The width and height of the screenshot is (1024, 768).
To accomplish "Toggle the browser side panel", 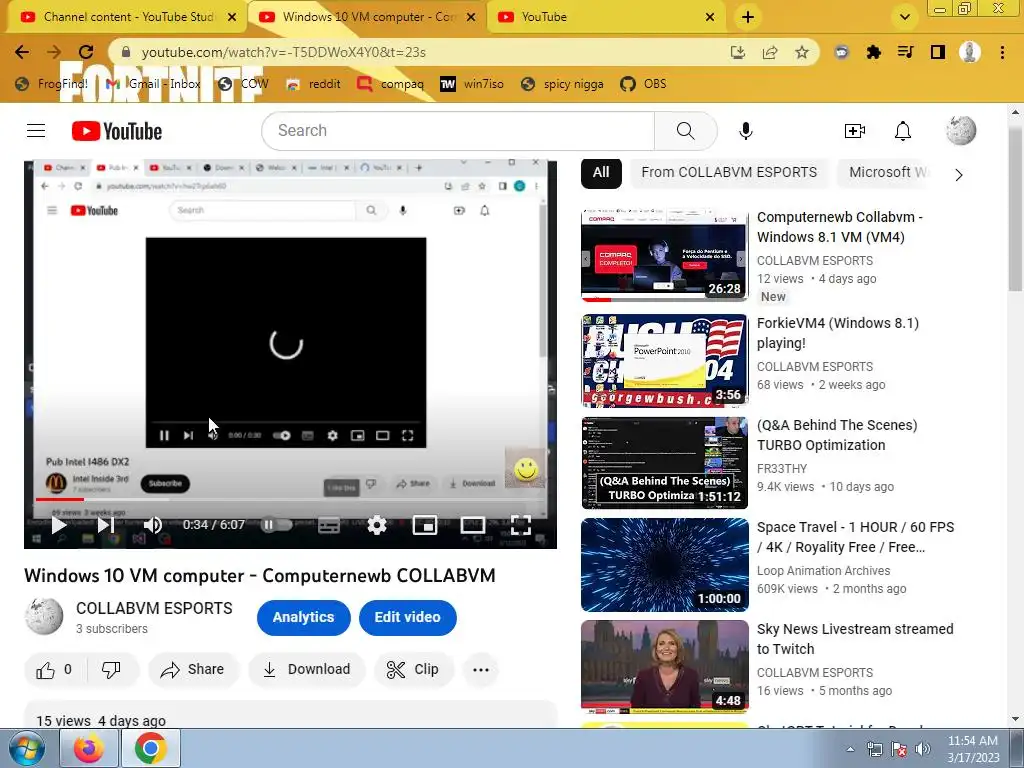I will (x=938, y=52).
